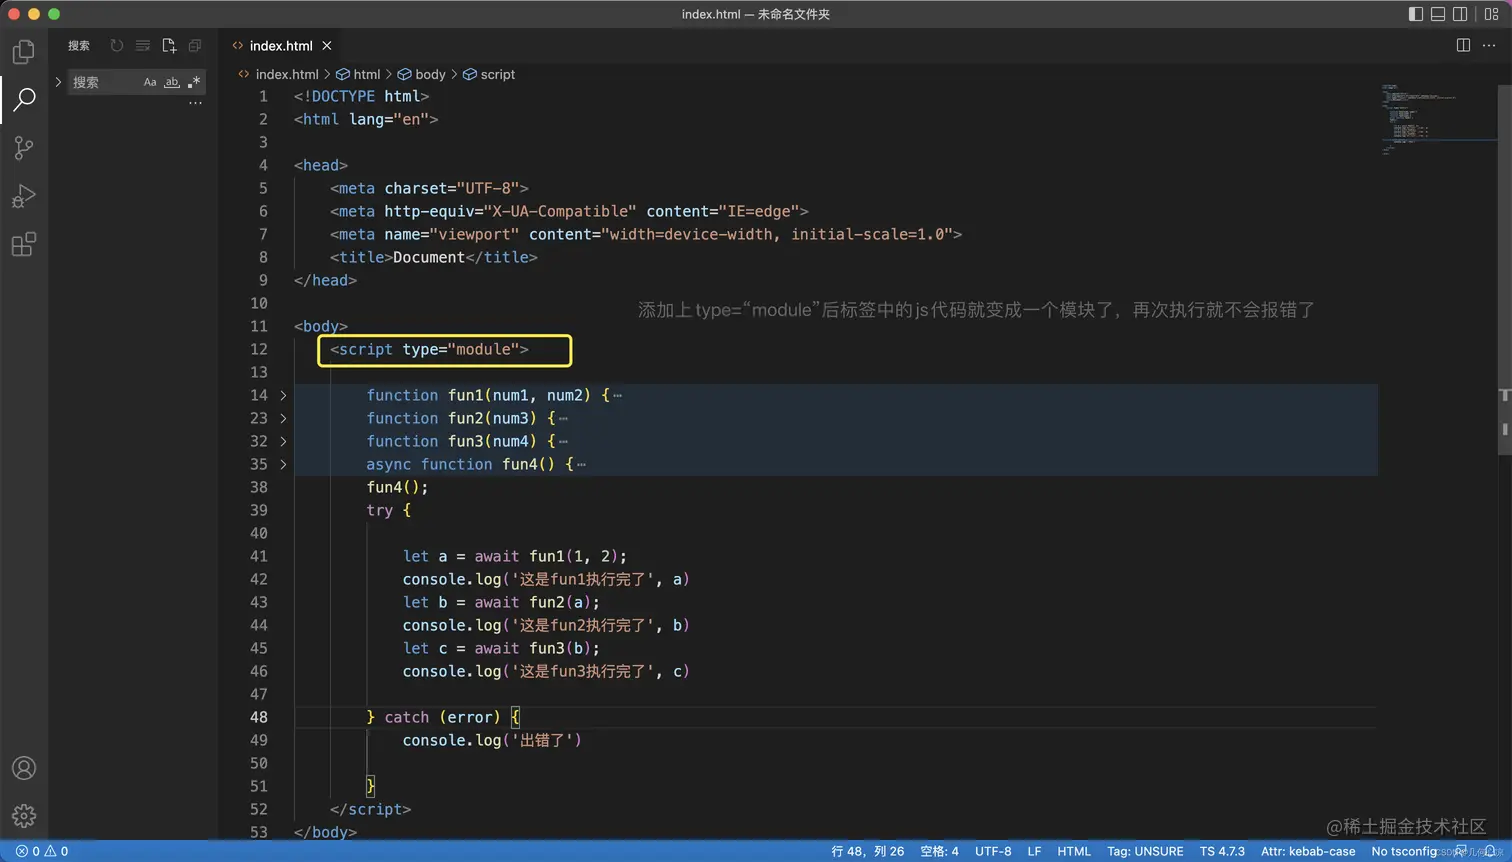Toggle primary sidebar layout icon
This screenshot has height=862, width=1512.
pyautogui.click(x=1416, y=14)
